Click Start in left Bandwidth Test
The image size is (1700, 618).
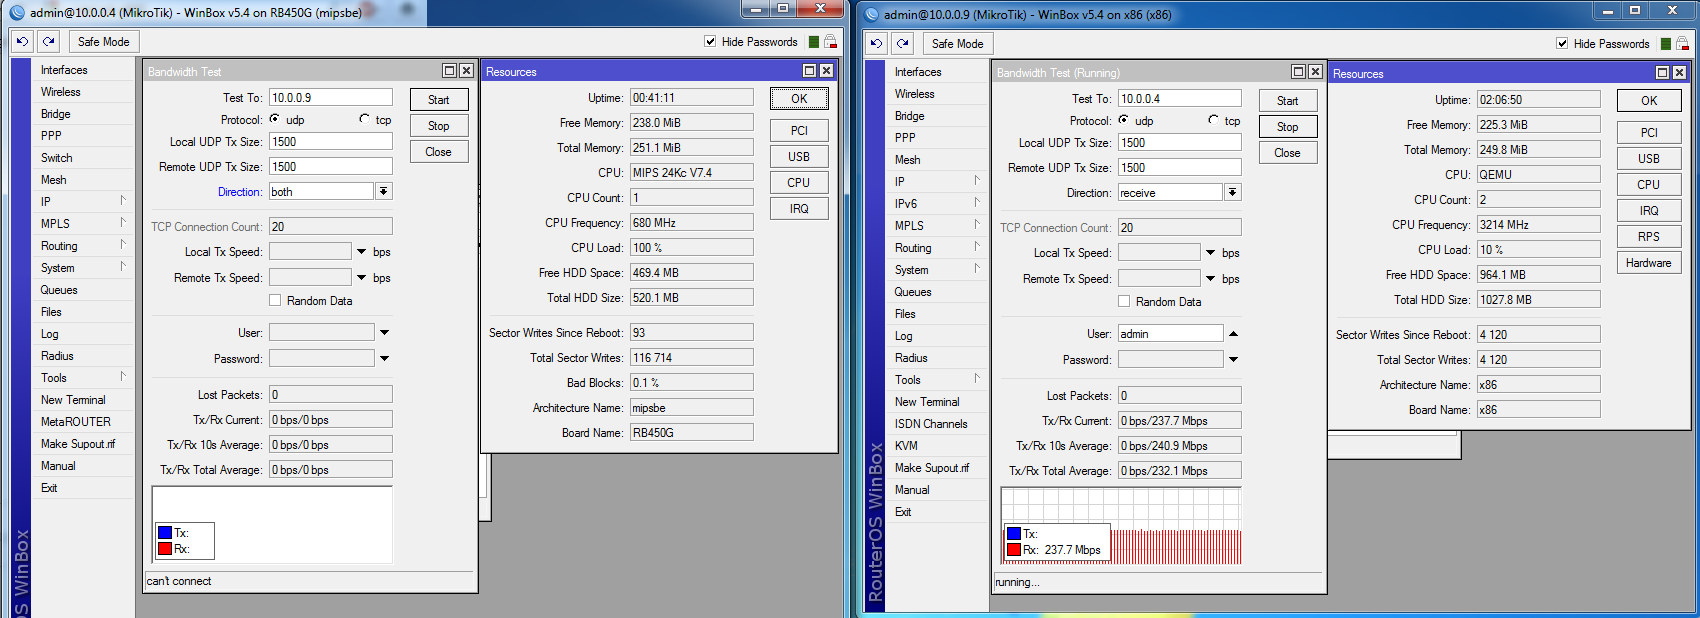tap(439, 100)
